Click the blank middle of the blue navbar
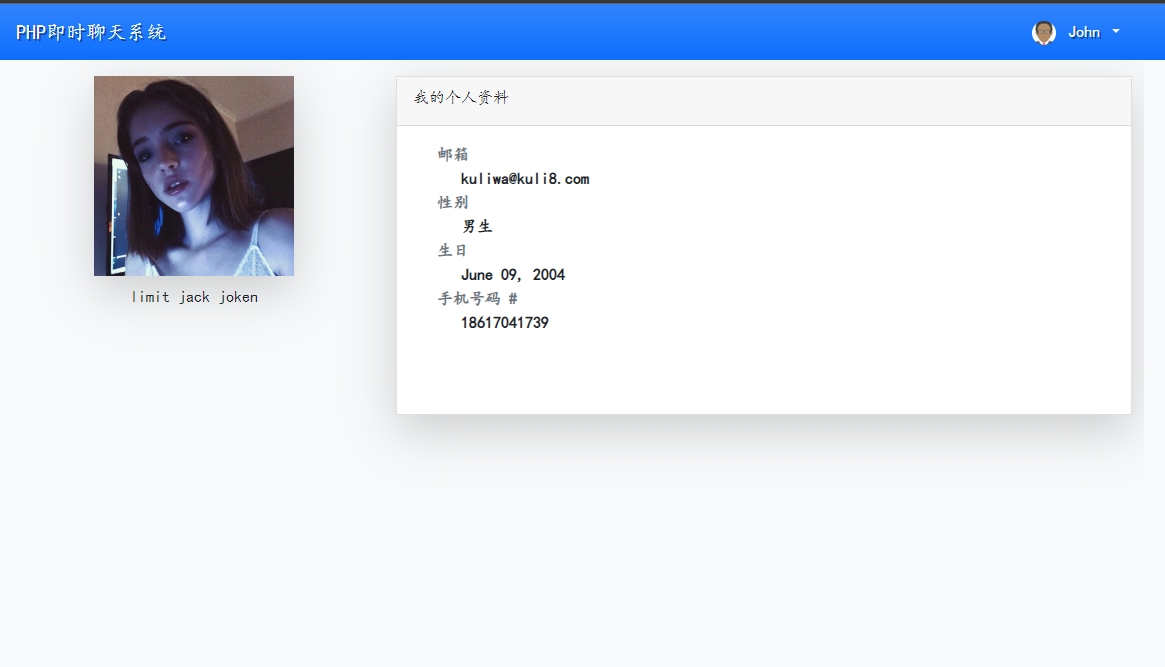The width and height of the screenshot is (1165, 667). coord(600,32)
